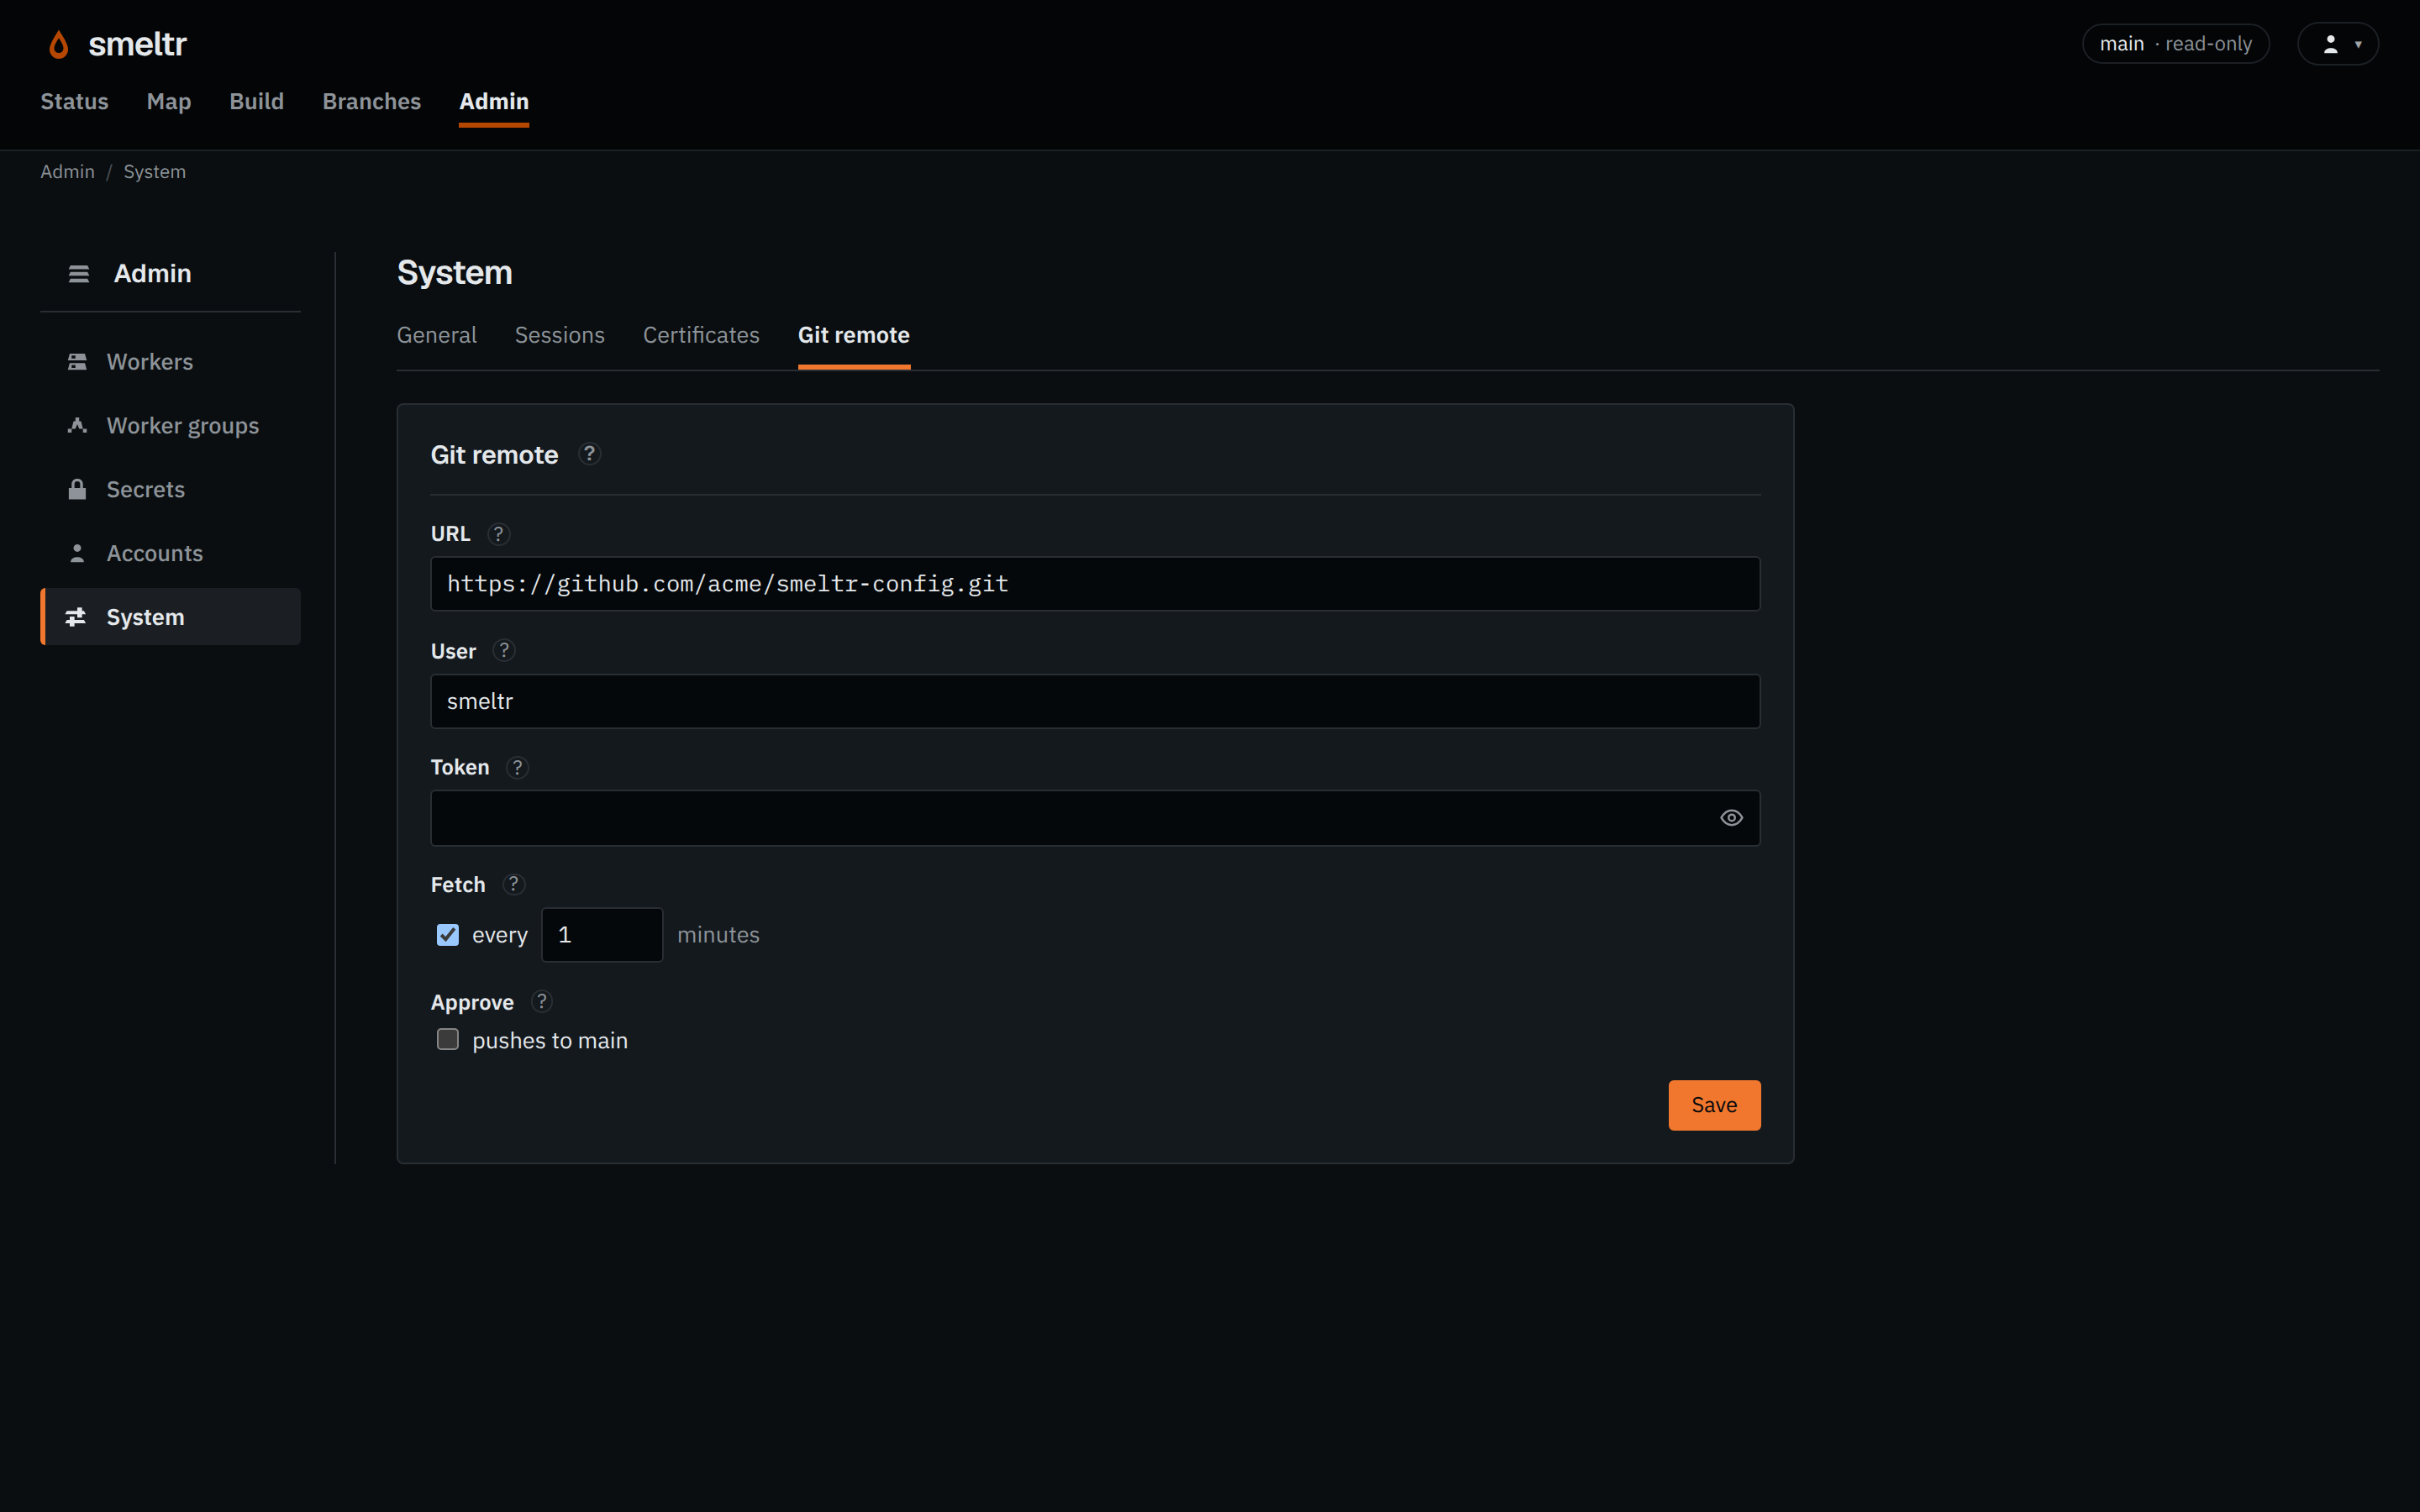The image size is (2420, 1512).
Task: Click the Admin hamburger menu icon
Action: click(x=79, y=274)
